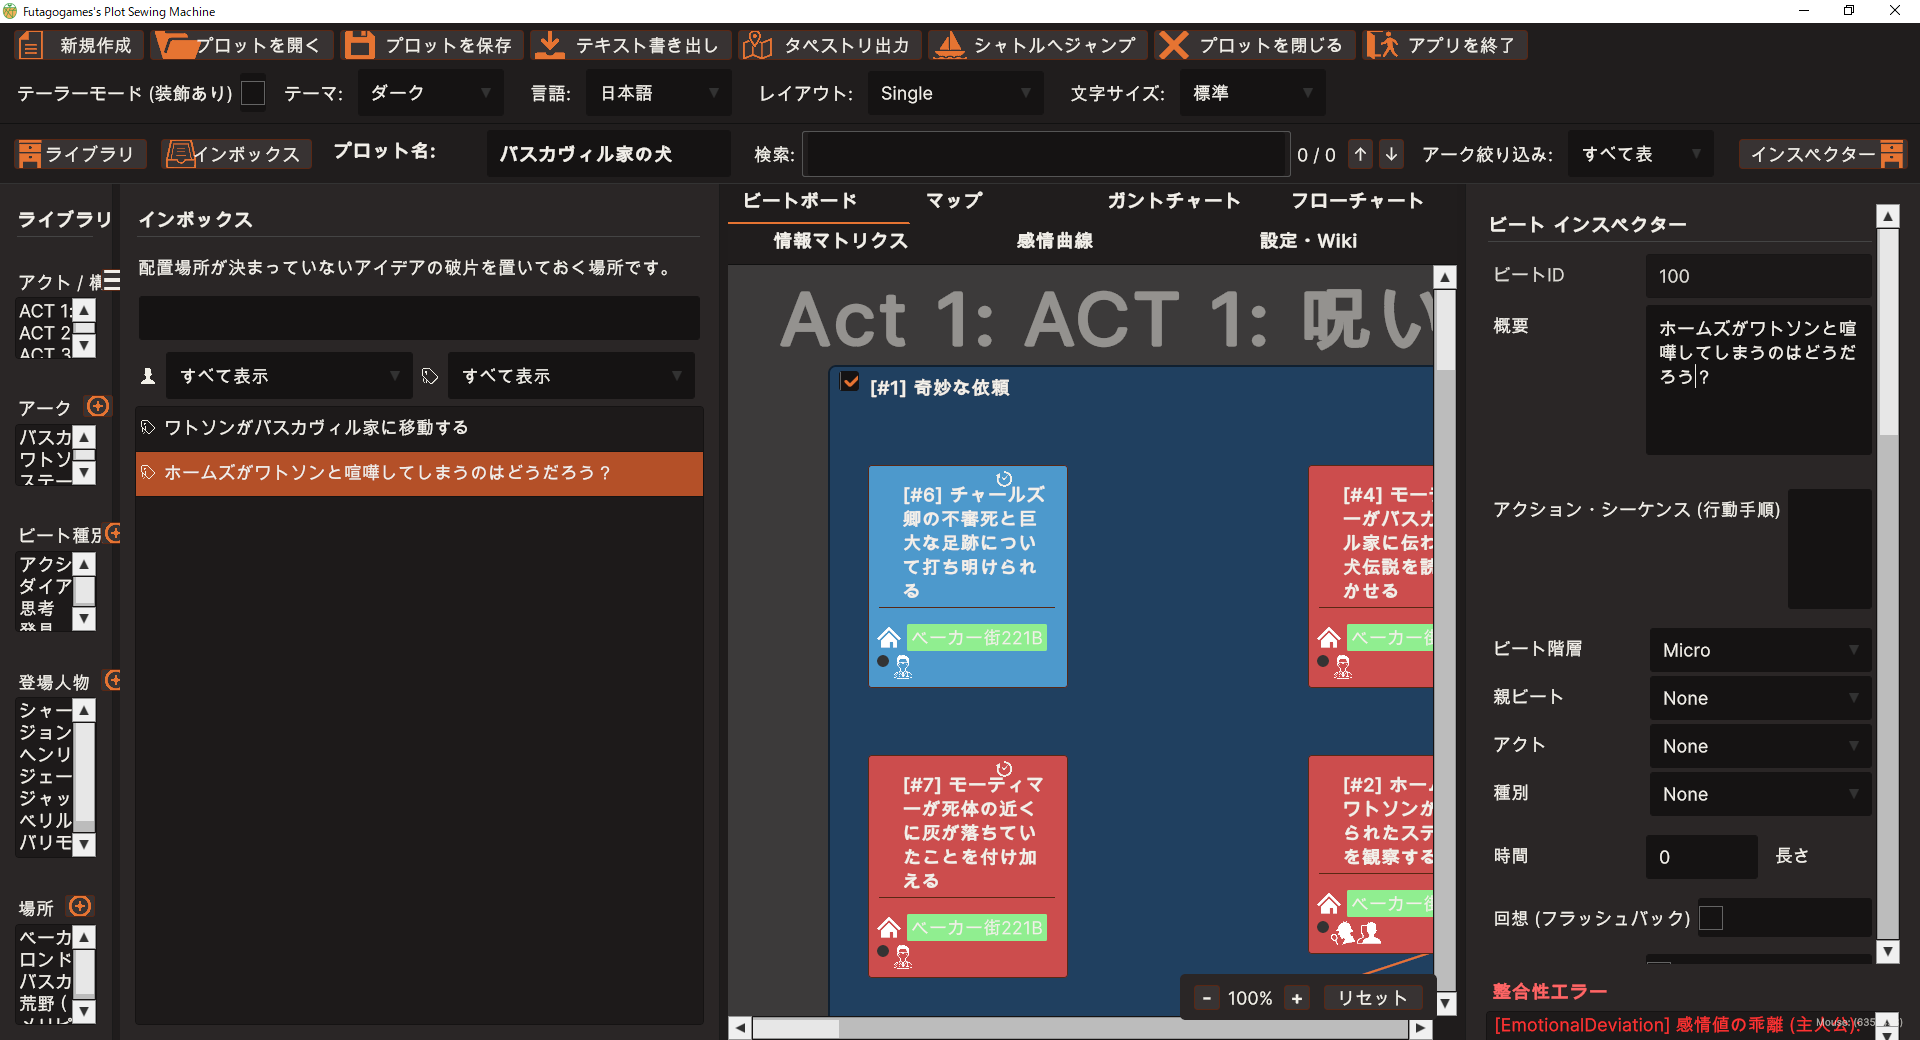Screen dimensions: 1920x1040
Task: Select inbox item ワトソンがバスカヴィル家に移動する
Action: click(419, 428)
